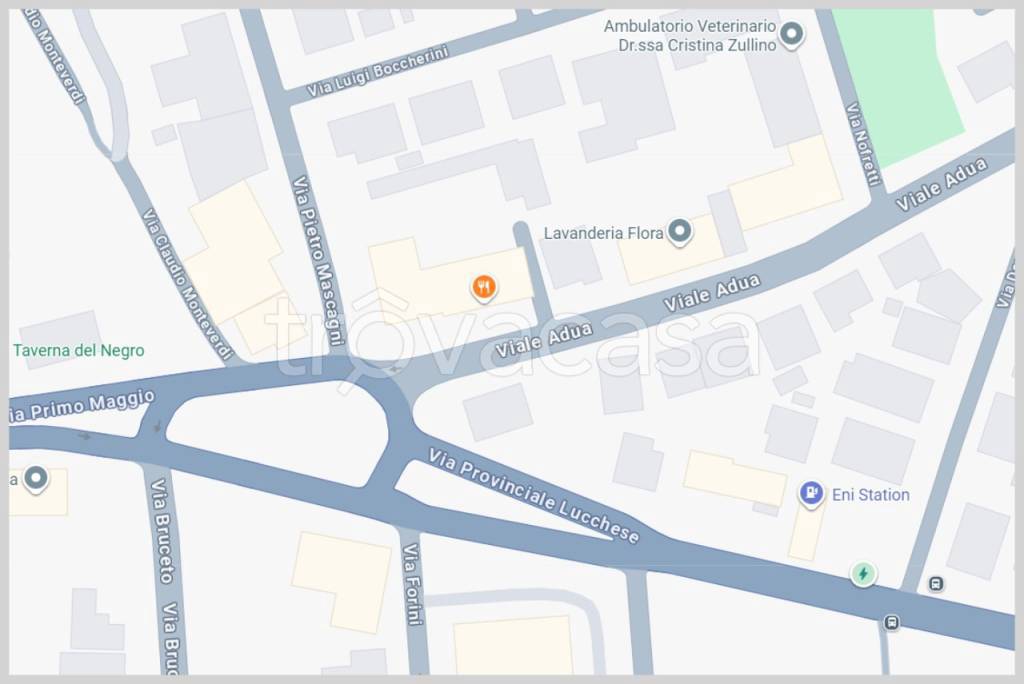Select the lower bus stop icon on the main road
The height and width of the screenshot is (684, 1024).
892,623
